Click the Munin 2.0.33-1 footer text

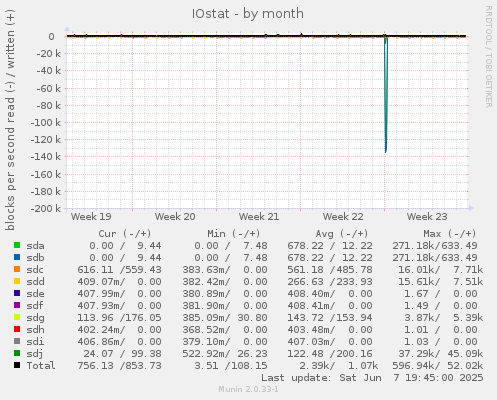(x=248, y=389)
